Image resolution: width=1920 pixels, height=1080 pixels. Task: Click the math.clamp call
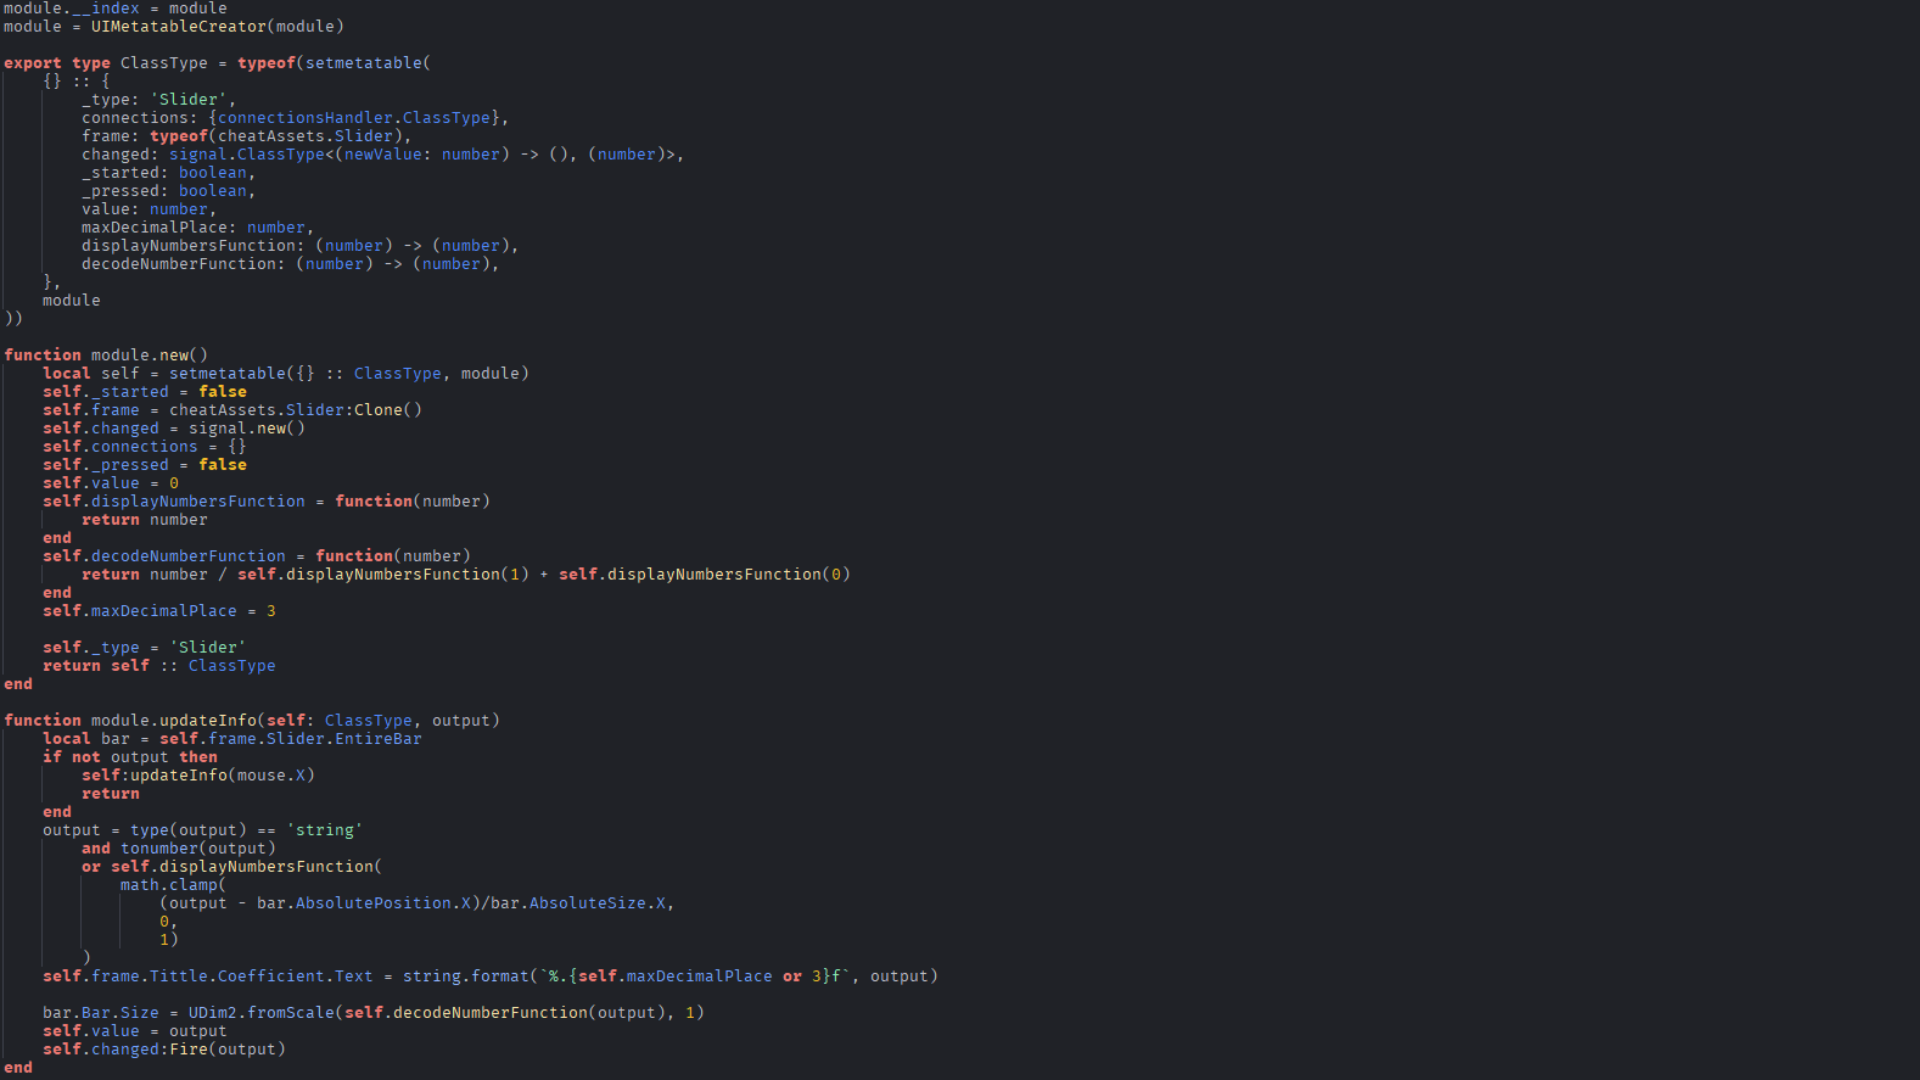point(168,885)
